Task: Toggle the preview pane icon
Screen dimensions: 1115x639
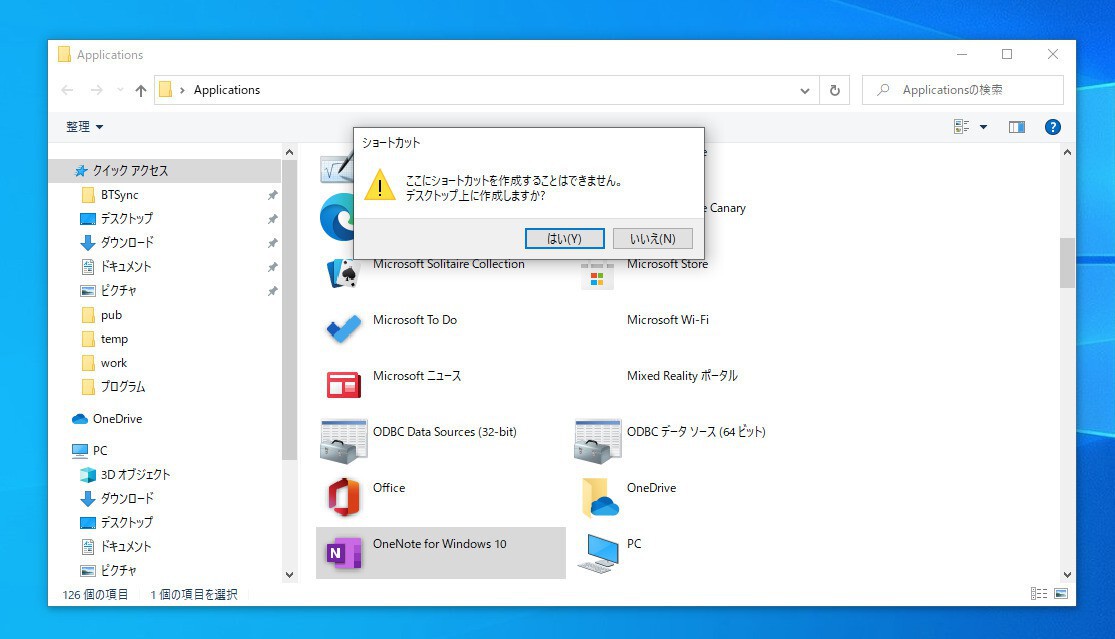Action: [x=1017, y=127]
